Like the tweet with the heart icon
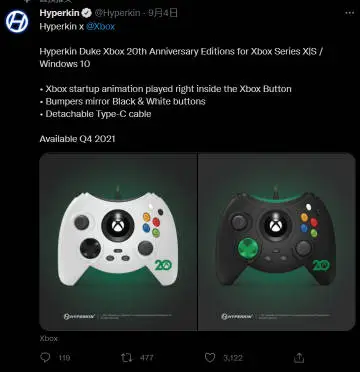 [x=210, y=358]
